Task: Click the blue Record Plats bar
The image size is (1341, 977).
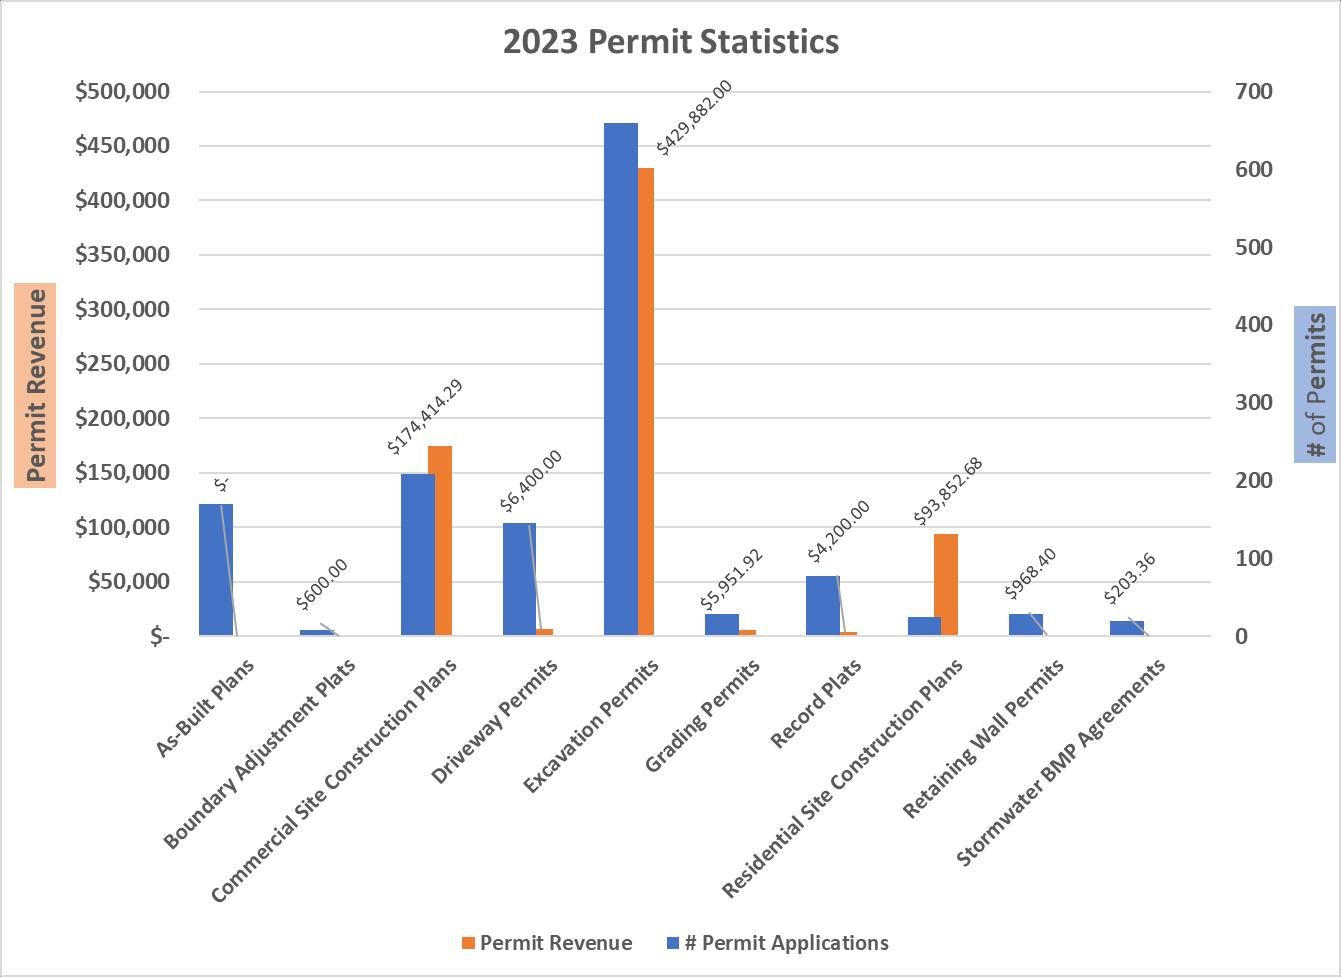Action: point(823,606)
